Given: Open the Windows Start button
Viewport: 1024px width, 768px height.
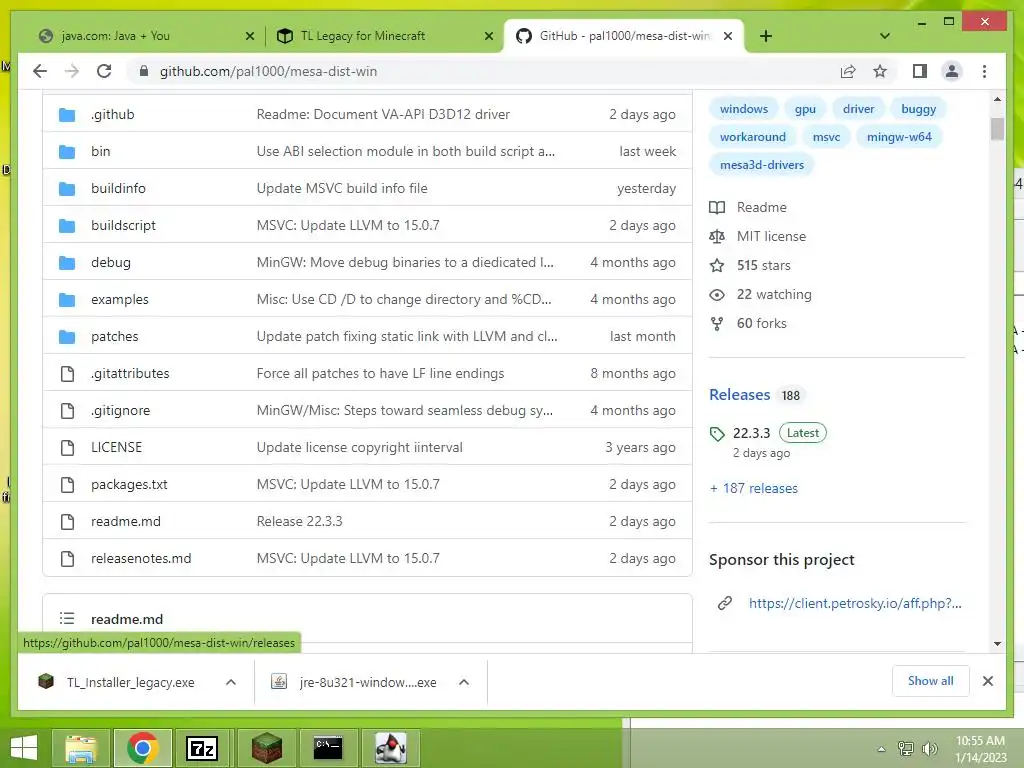Looking at the screenshot, I should [25, 748].
